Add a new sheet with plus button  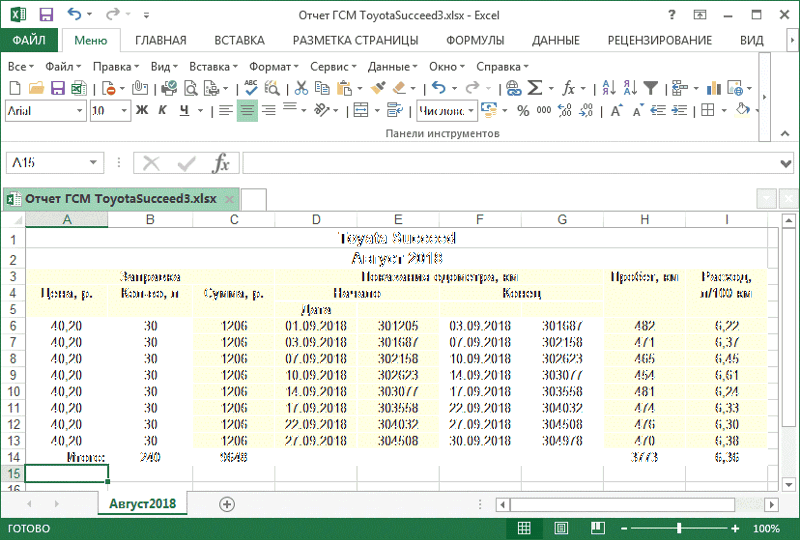click(227, 504)
